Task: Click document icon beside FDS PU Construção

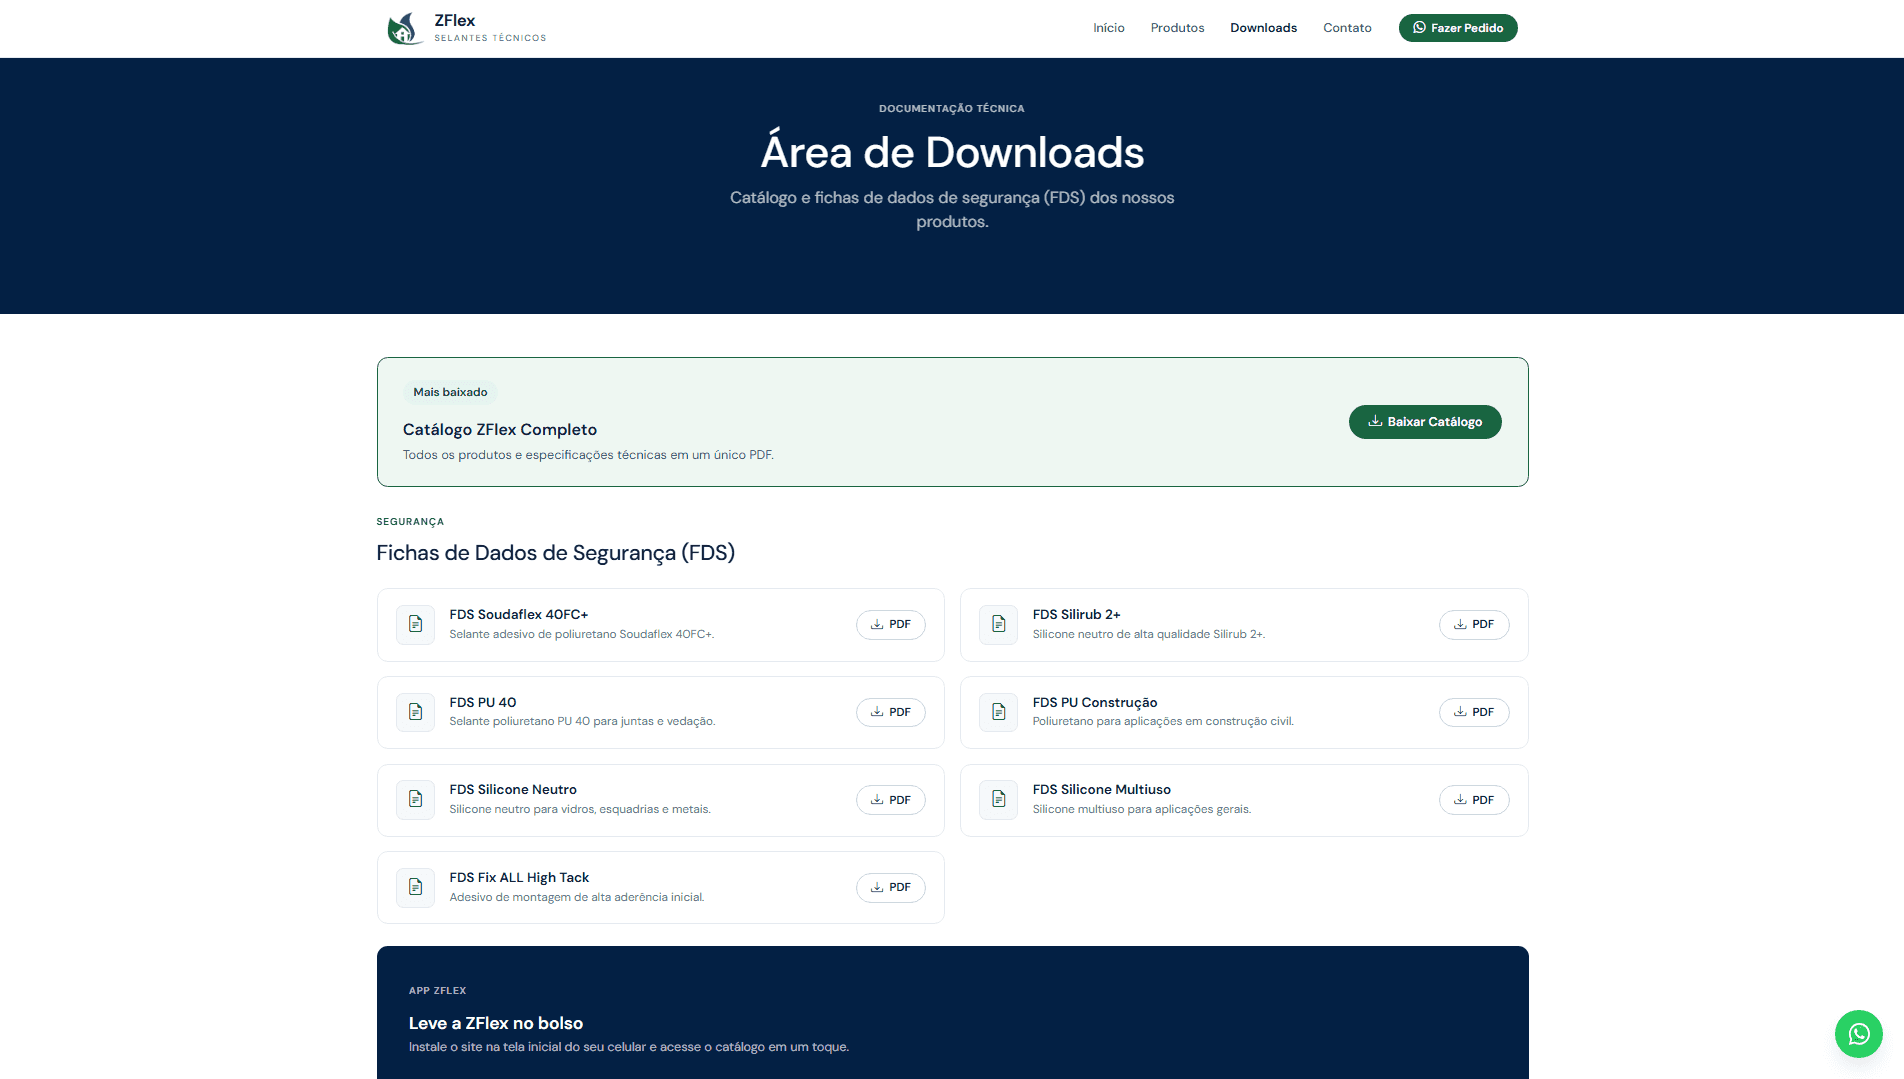Action: tap(998, 712)
